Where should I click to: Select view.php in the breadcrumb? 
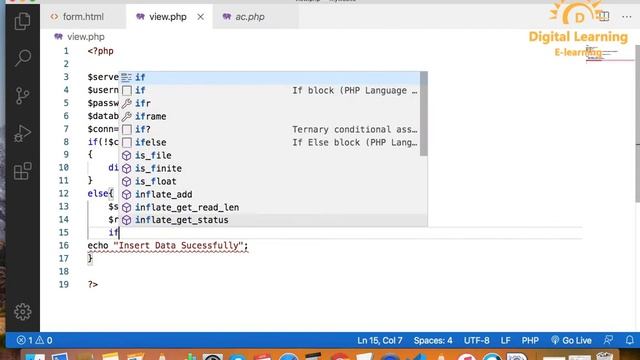pyautogui.click(x=86, y=37)
